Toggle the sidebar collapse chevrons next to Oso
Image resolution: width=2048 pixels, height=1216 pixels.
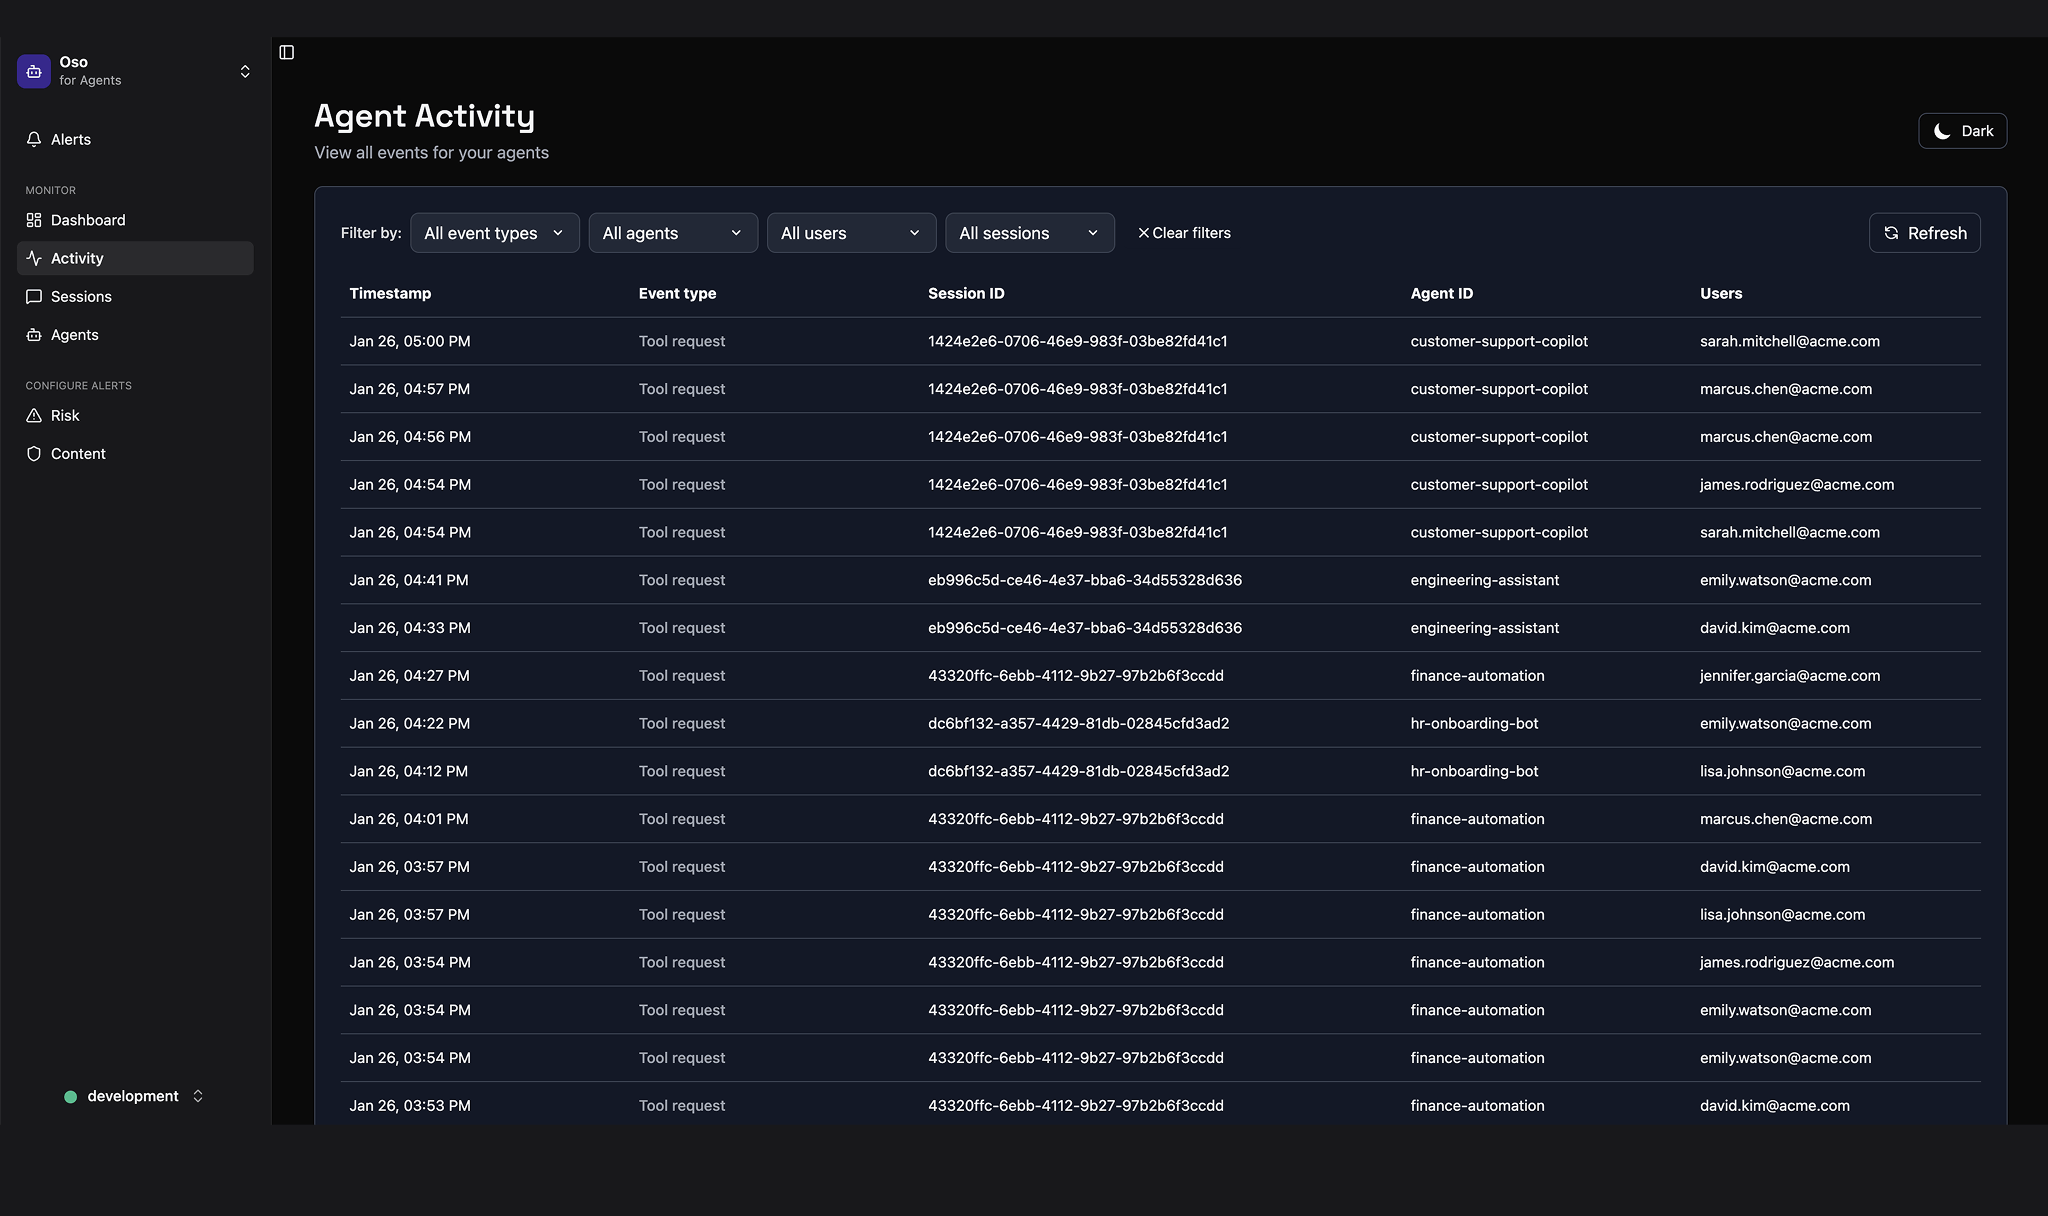[x=245, y=70]
